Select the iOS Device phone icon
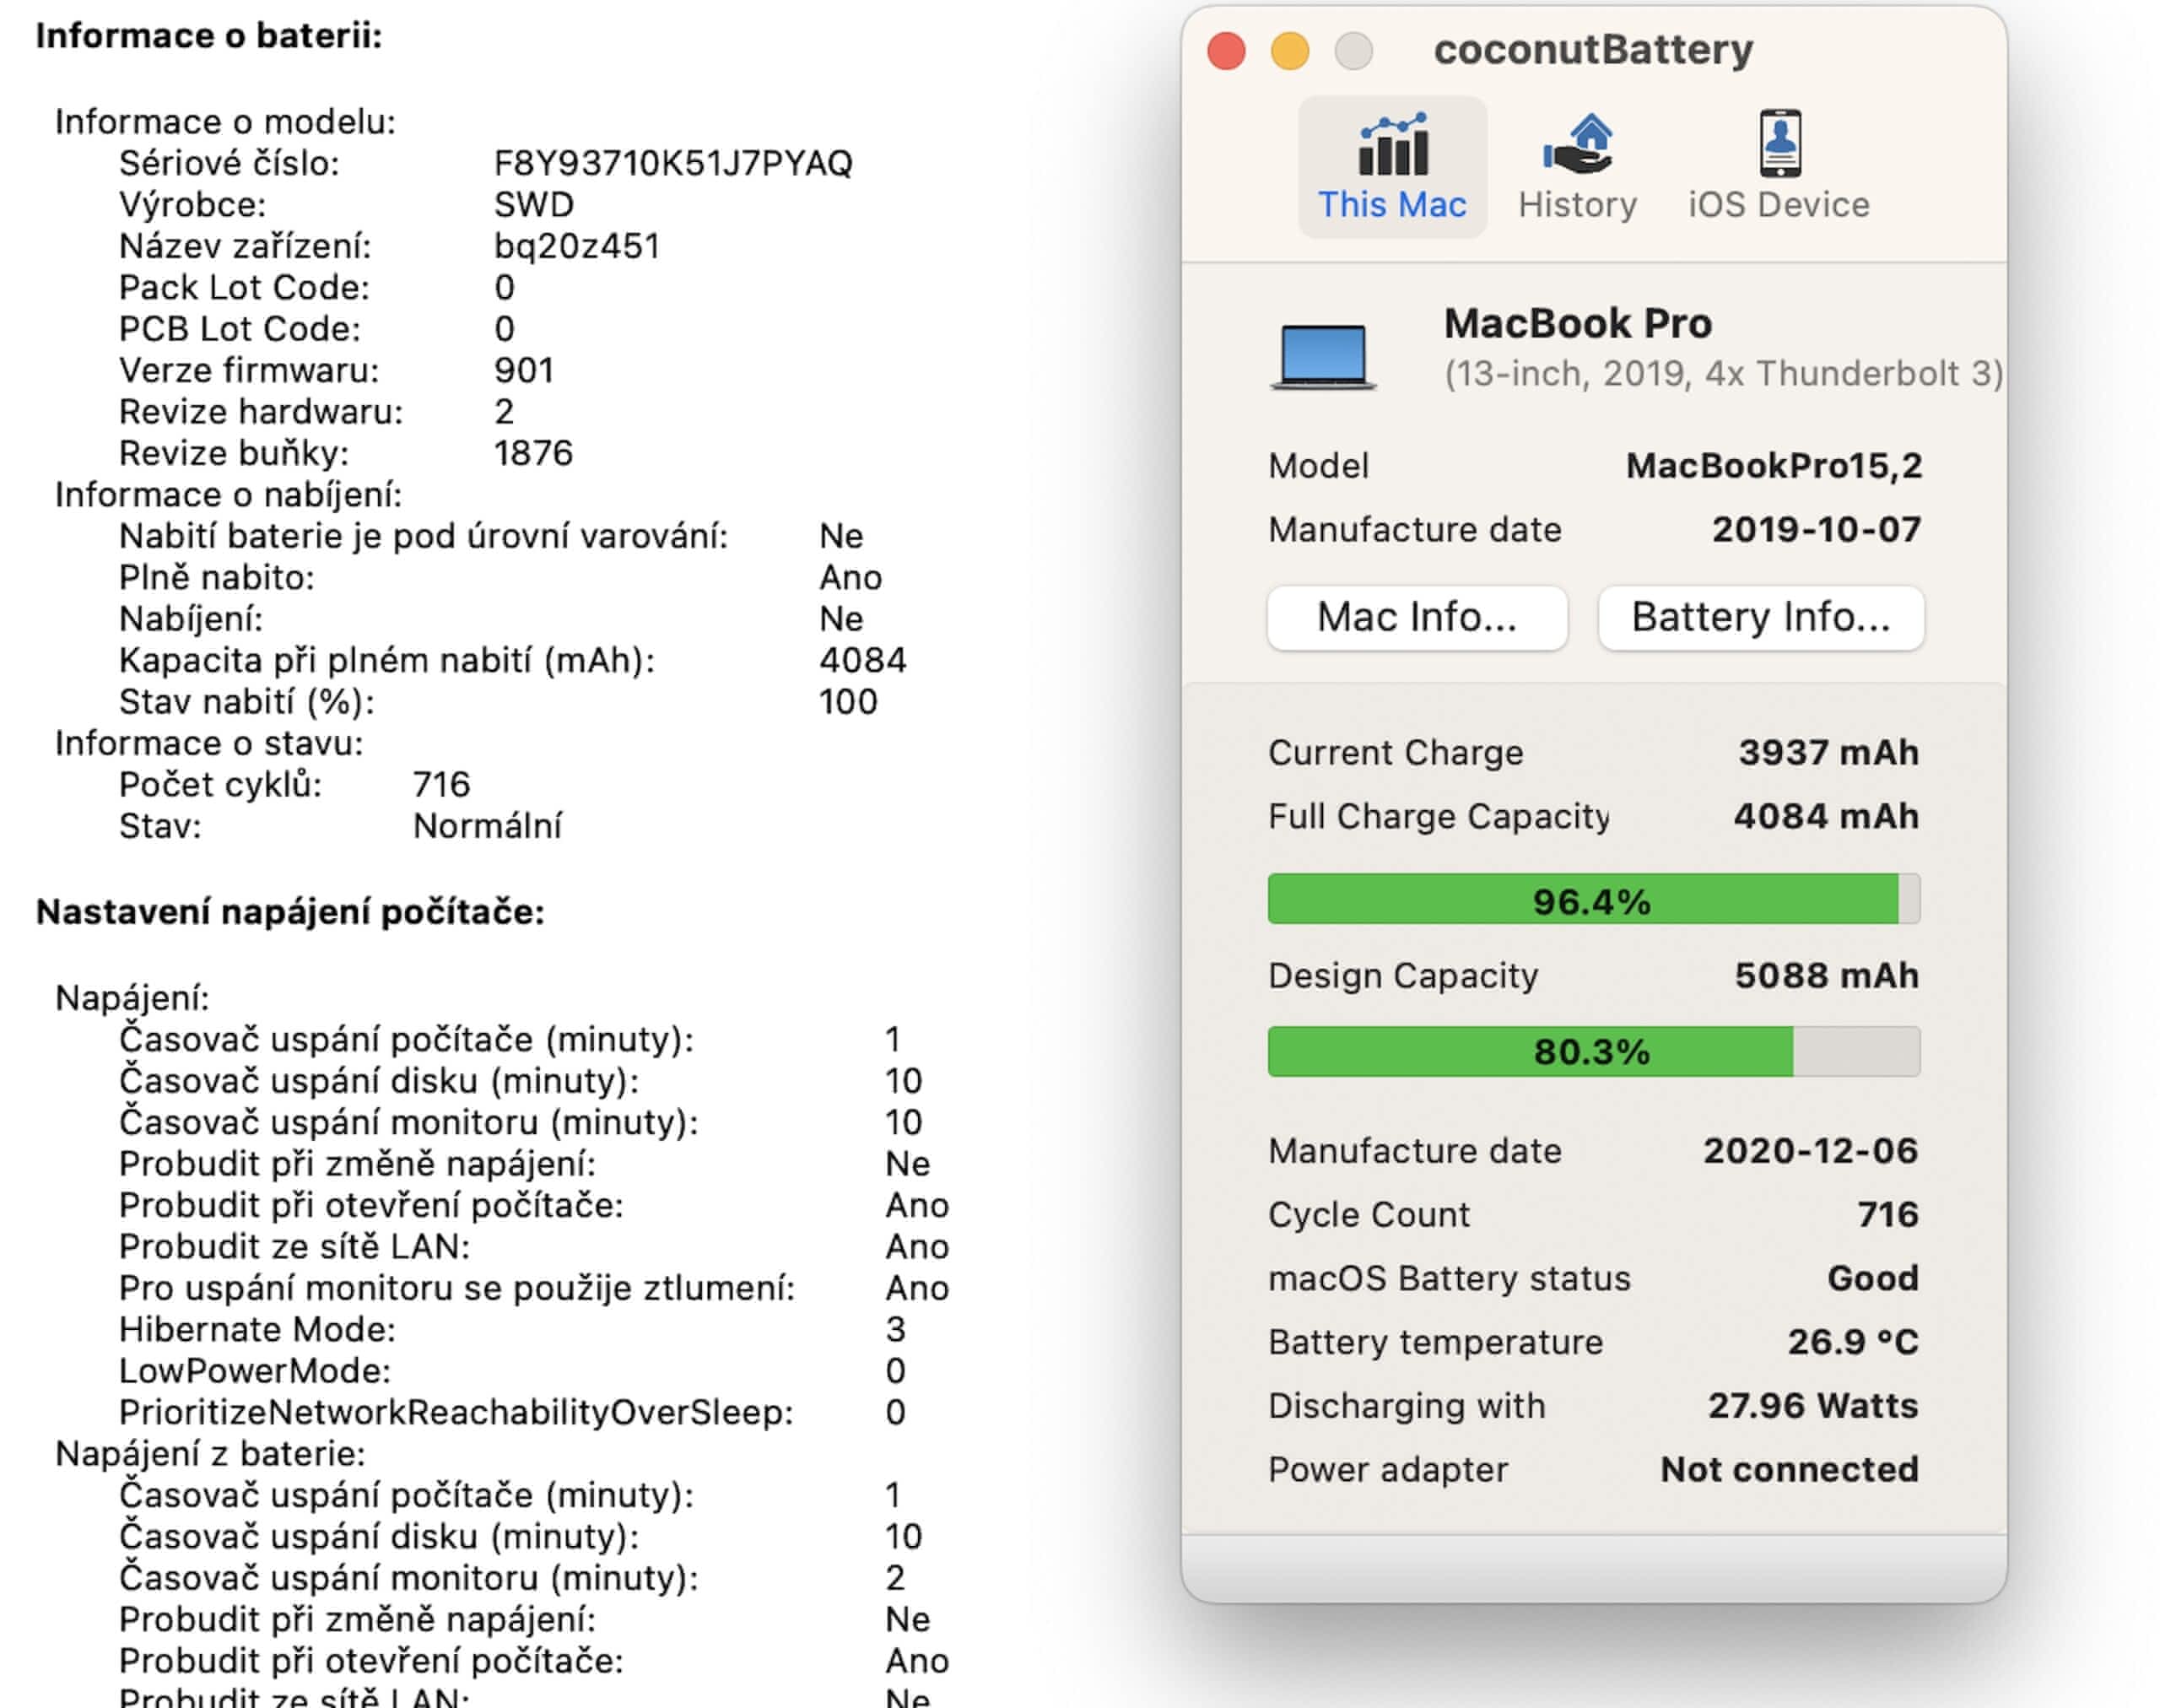 1779,144
